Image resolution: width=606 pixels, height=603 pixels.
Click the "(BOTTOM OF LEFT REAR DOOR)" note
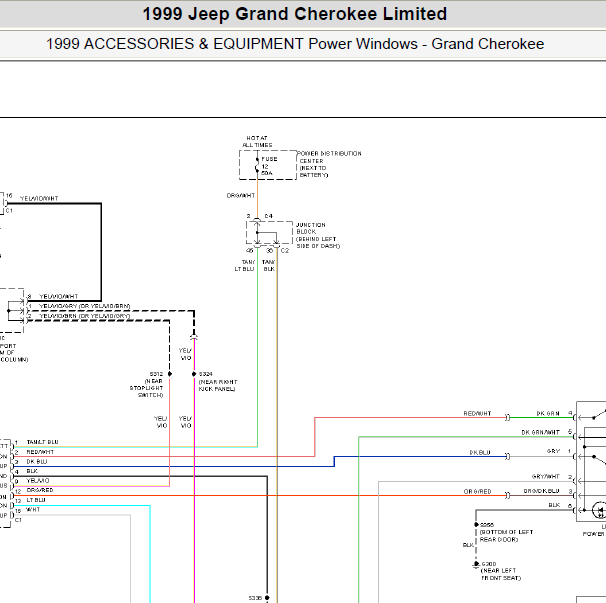point(506,536)
